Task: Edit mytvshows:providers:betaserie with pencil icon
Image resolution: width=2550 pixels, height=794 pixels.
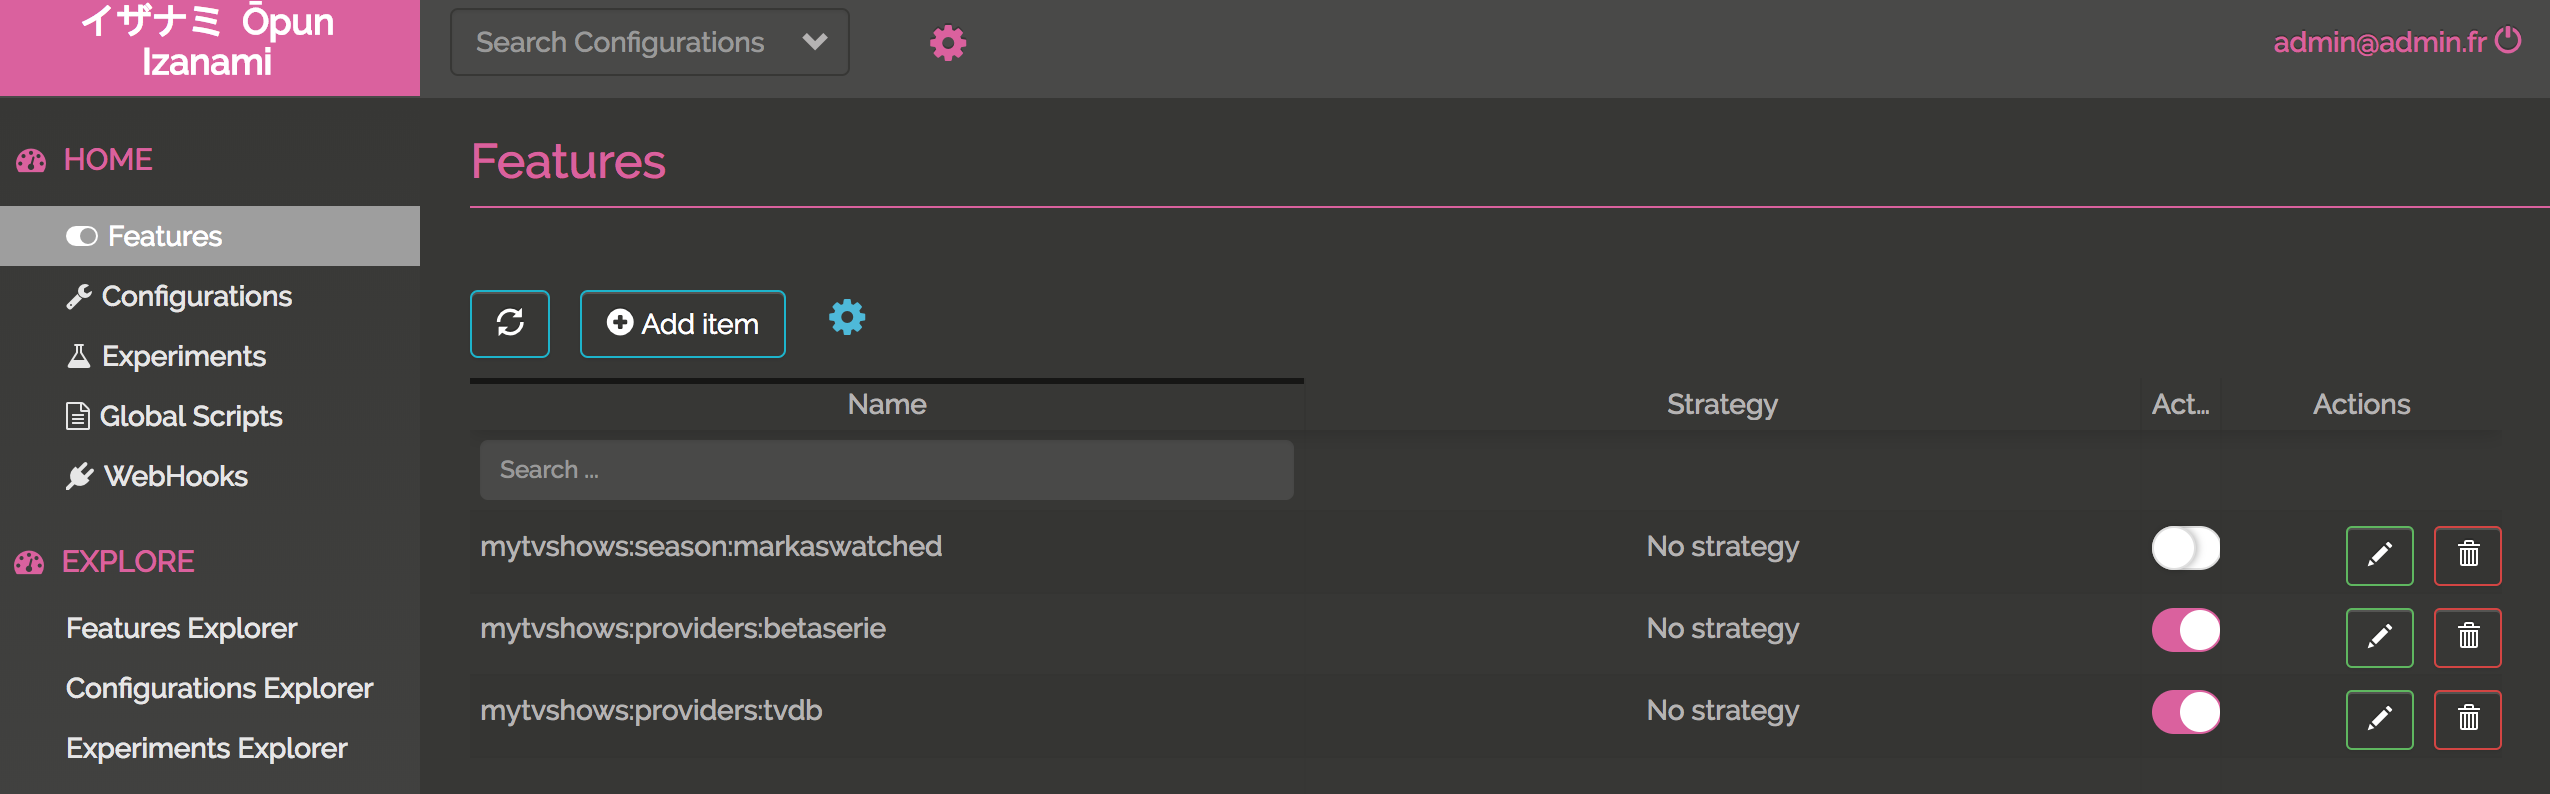Action: tap(2379, 637)
